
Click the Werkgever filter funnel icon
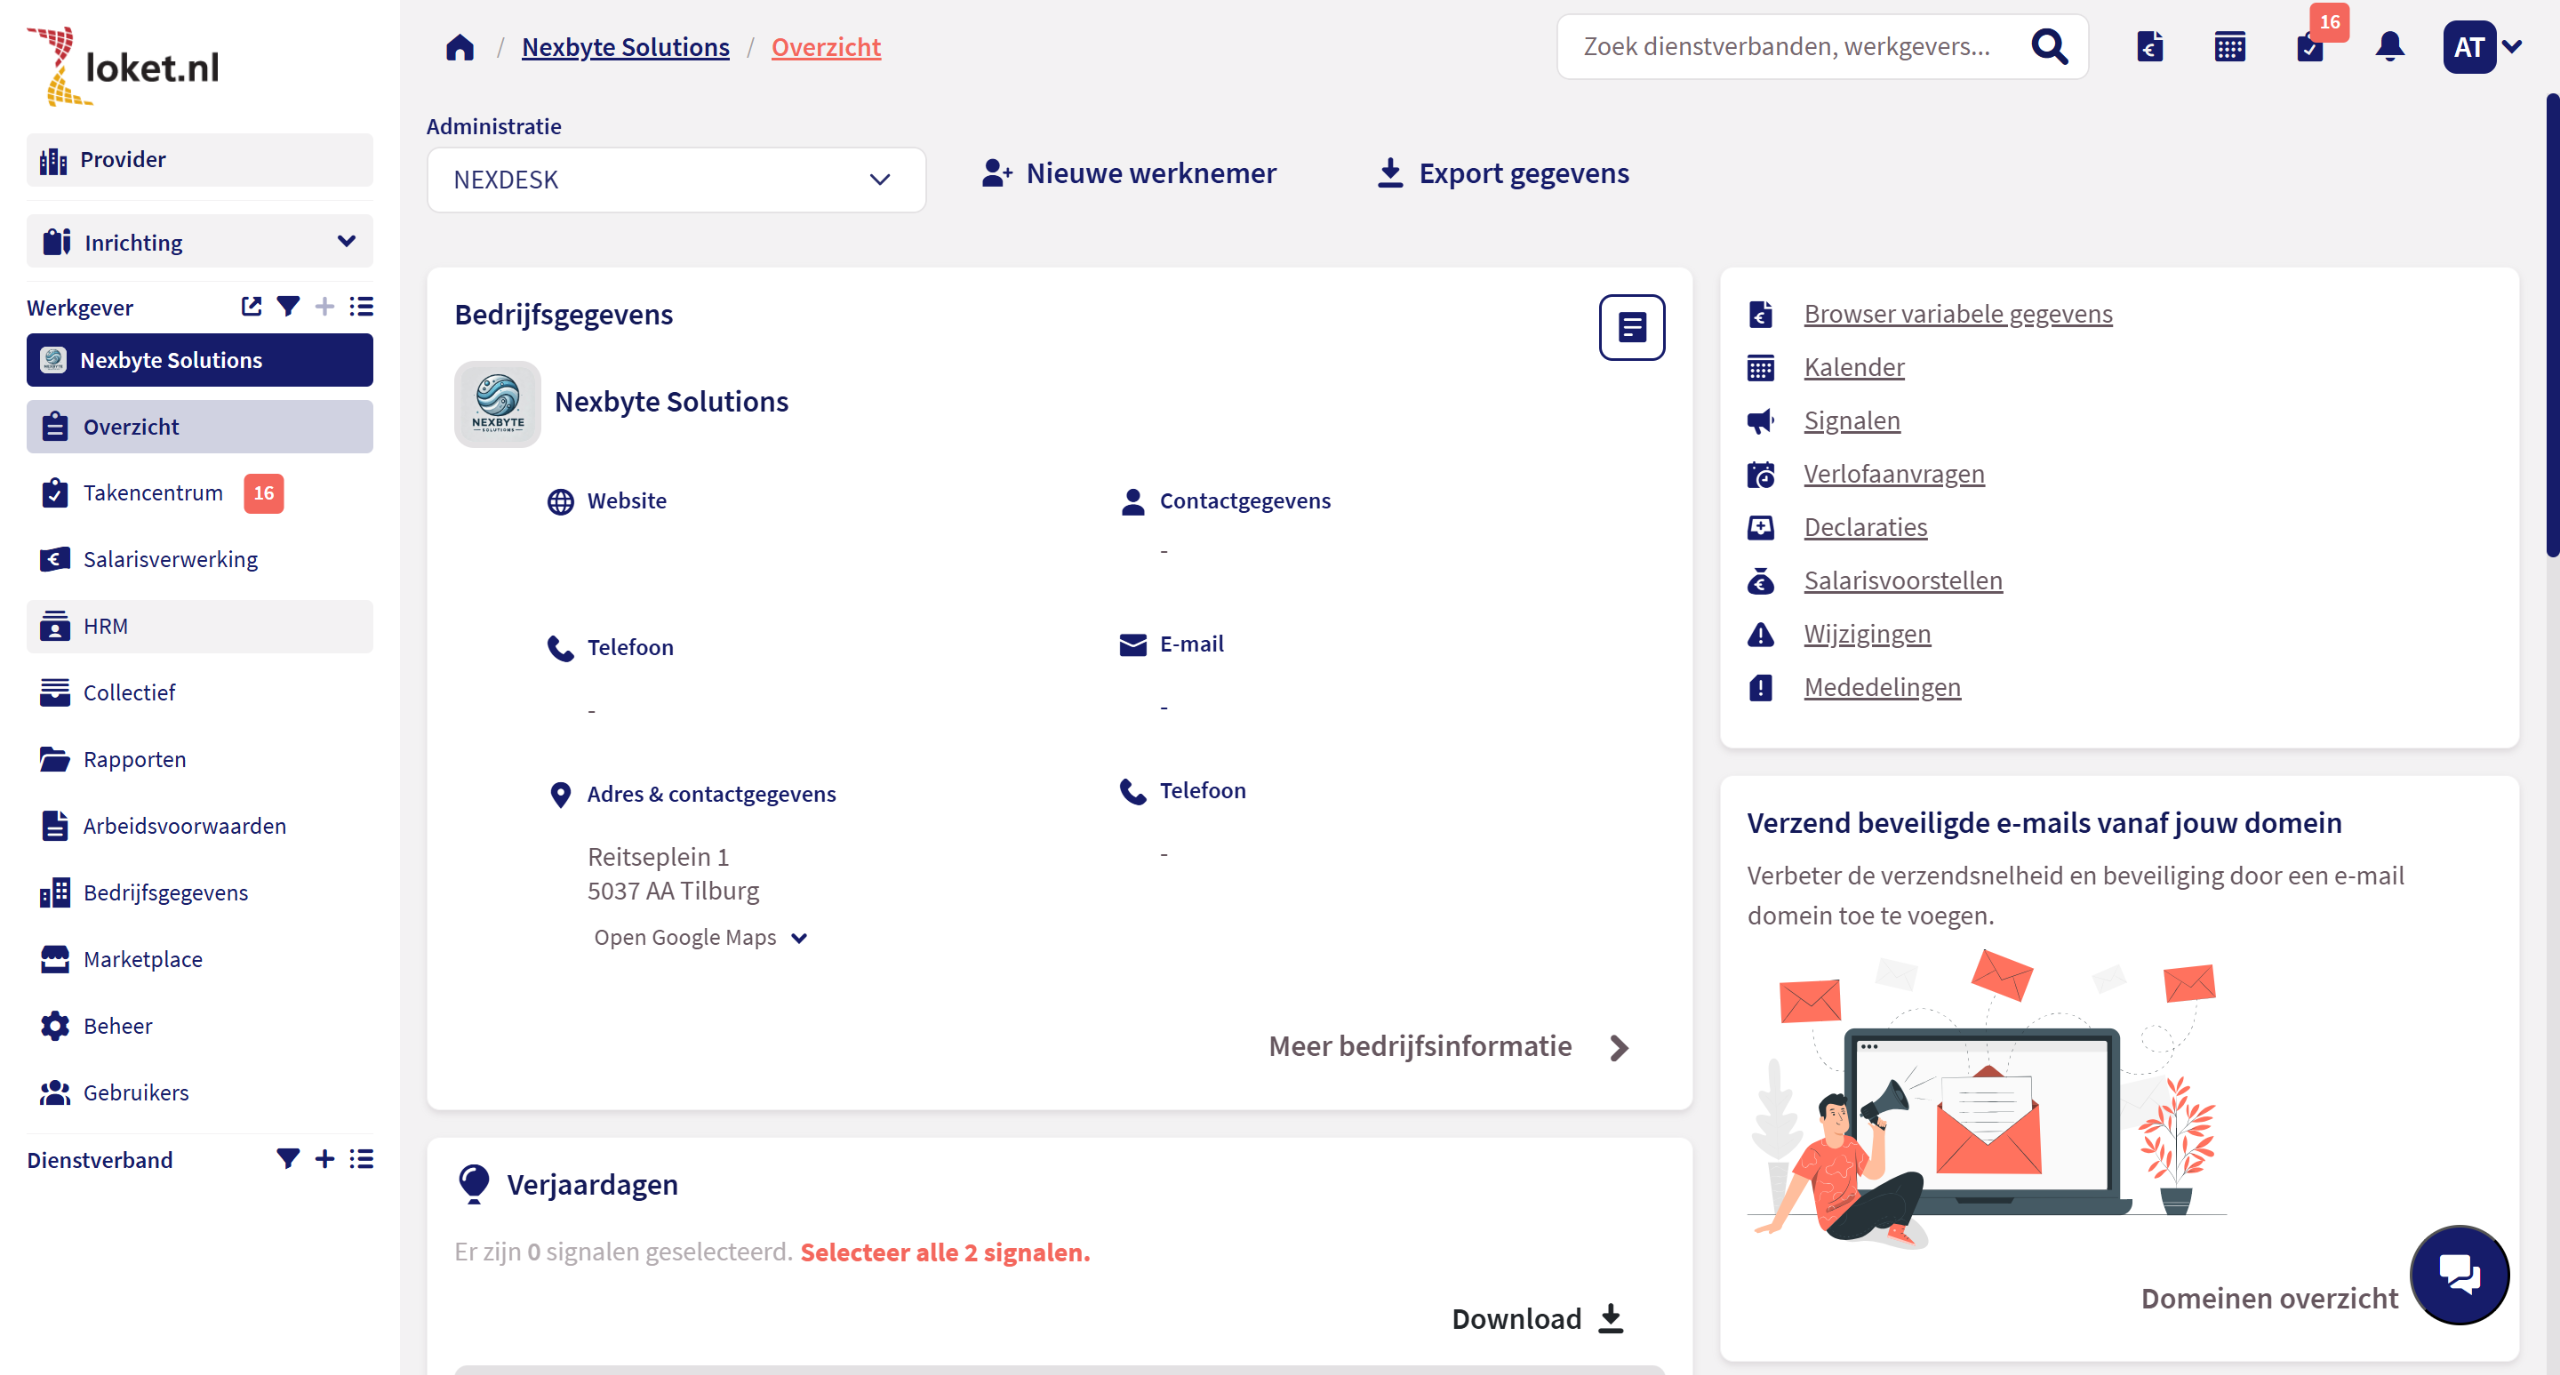click(288, 307)
